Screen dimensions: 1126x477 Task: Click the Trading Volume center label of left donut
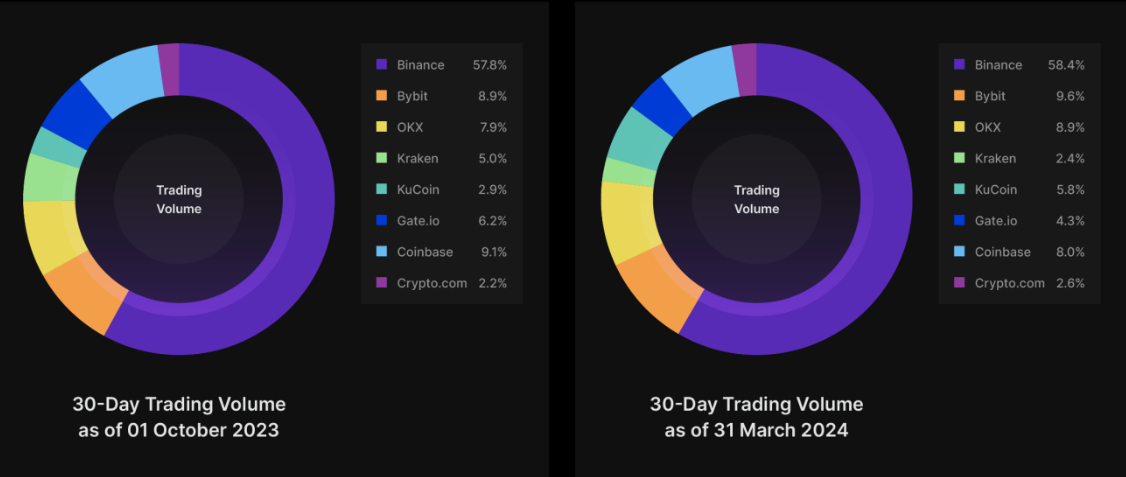(x=179, y=200)
